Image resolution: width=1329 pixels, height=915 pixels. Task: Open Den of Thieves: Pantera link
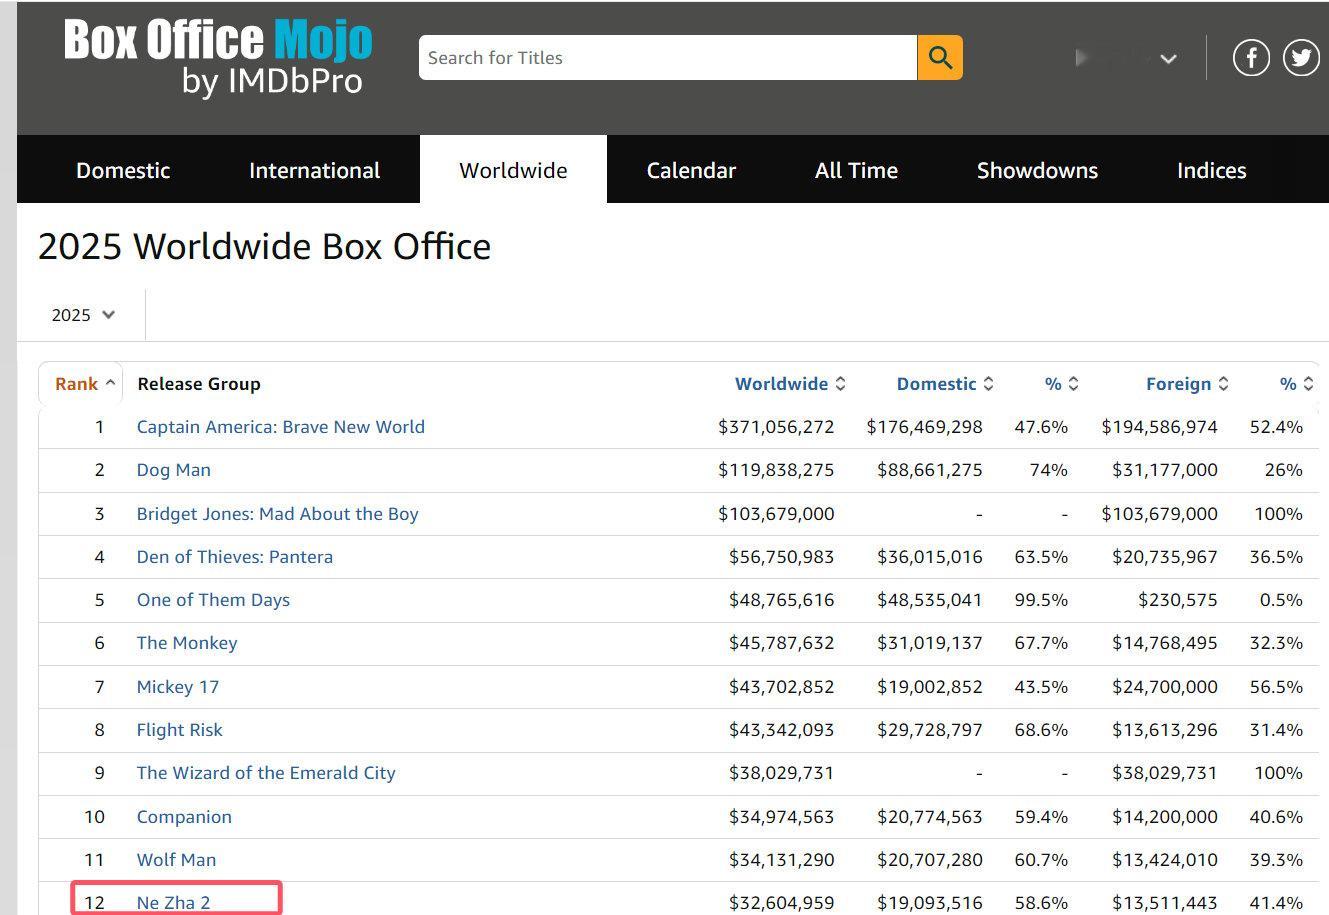235,557
